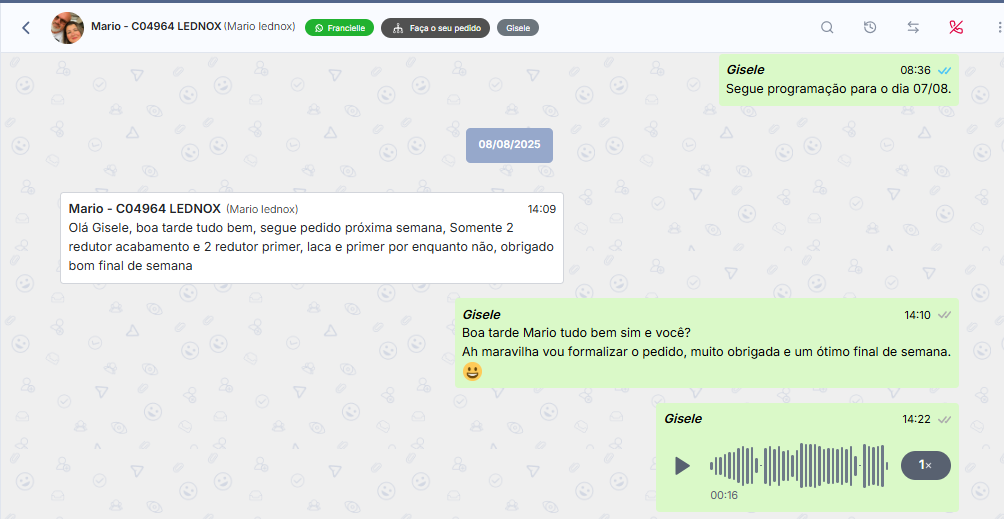
Task: Click the green Francielle WhatsApp tag
Action: (x=339, y=28)
